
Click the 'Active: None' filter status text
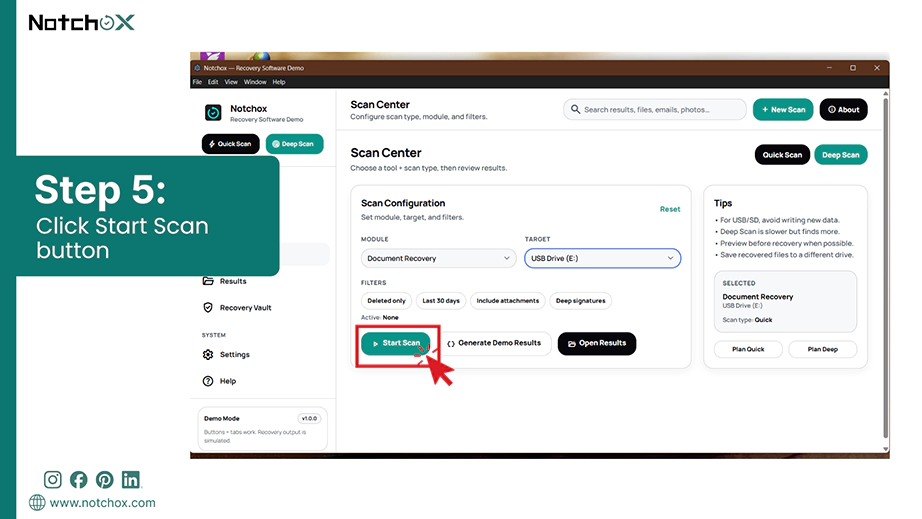click(379, 317)
